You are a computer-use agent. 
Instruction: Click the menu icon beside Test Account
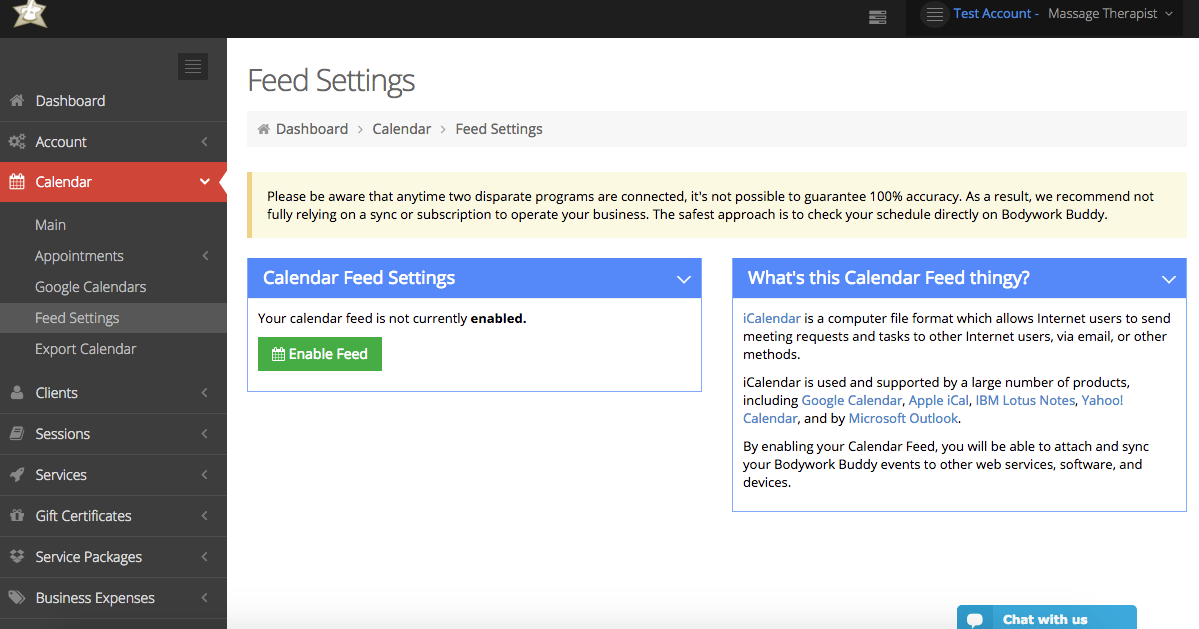pos(934,14)
